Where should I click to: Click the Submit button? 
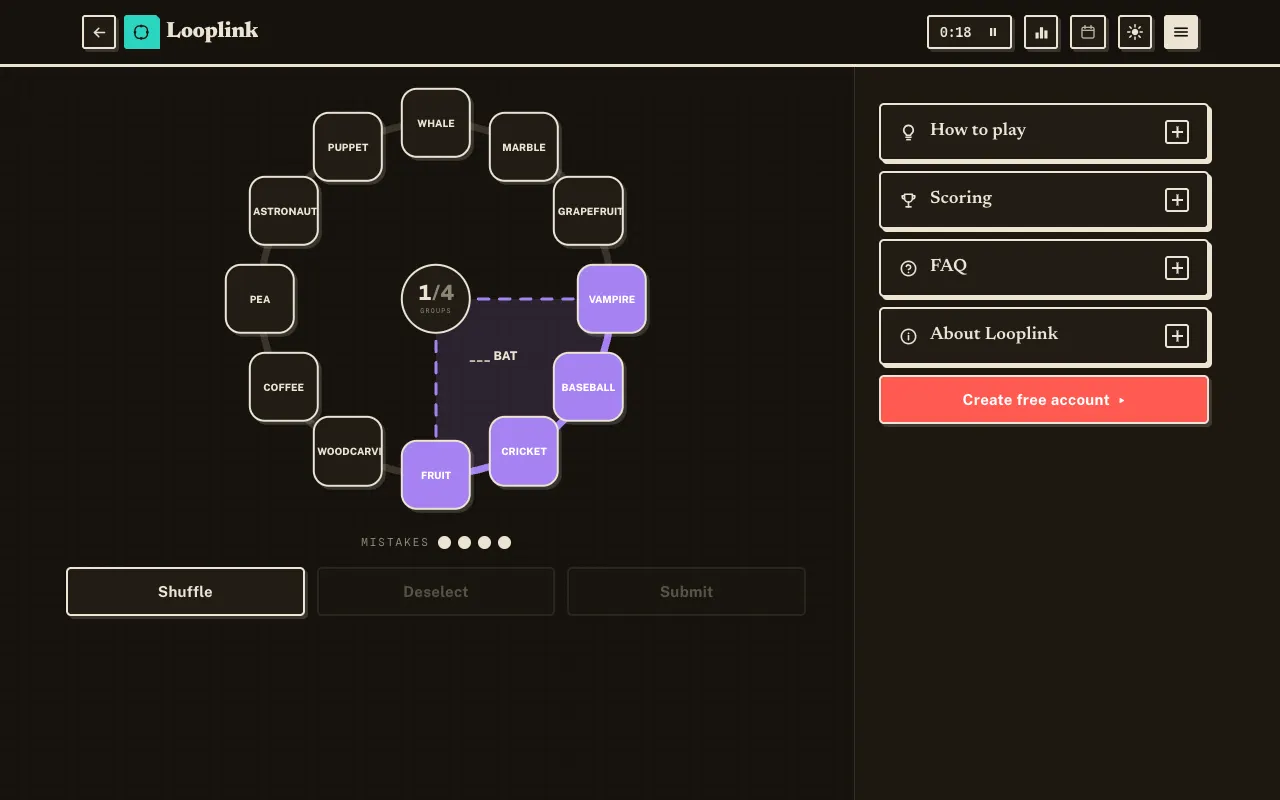686,592
